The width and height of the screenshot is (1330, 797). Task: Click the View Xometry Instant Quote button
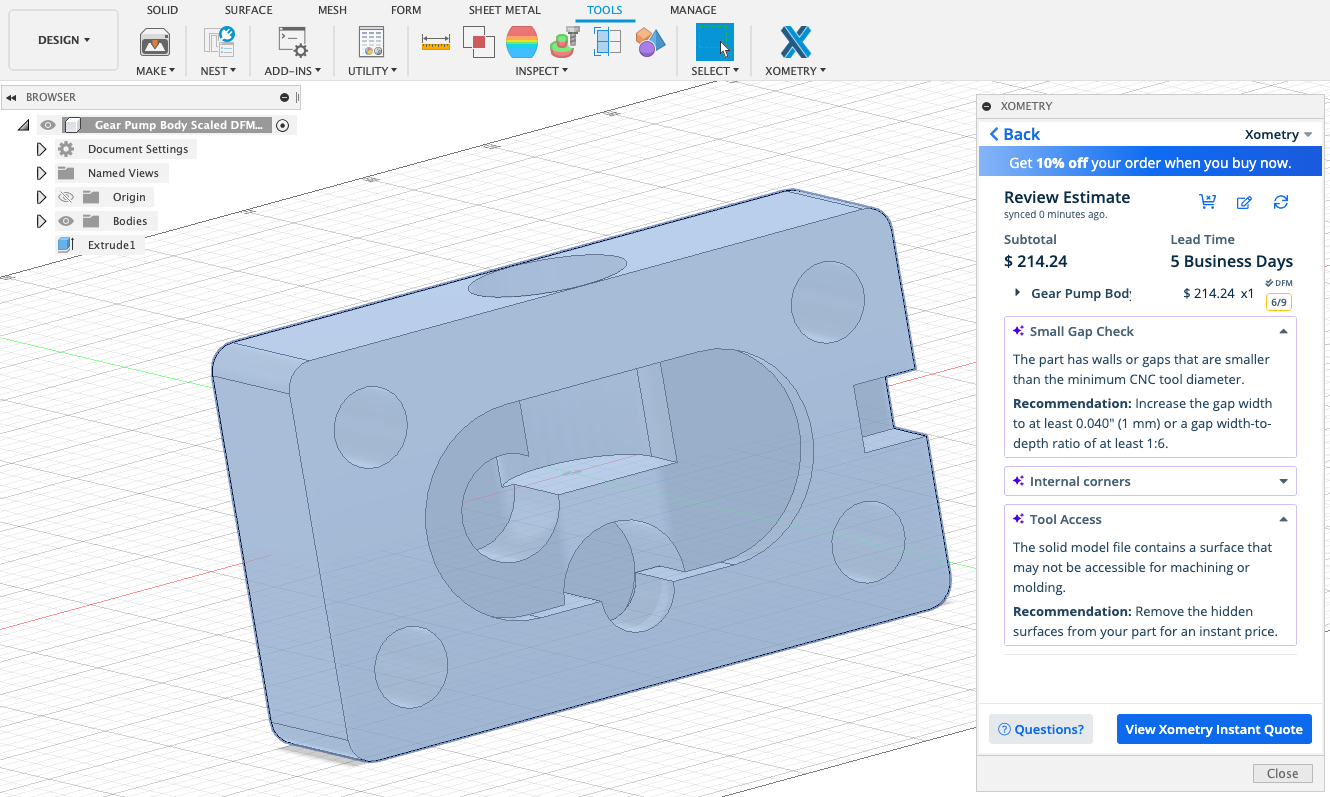[1213, 729]
